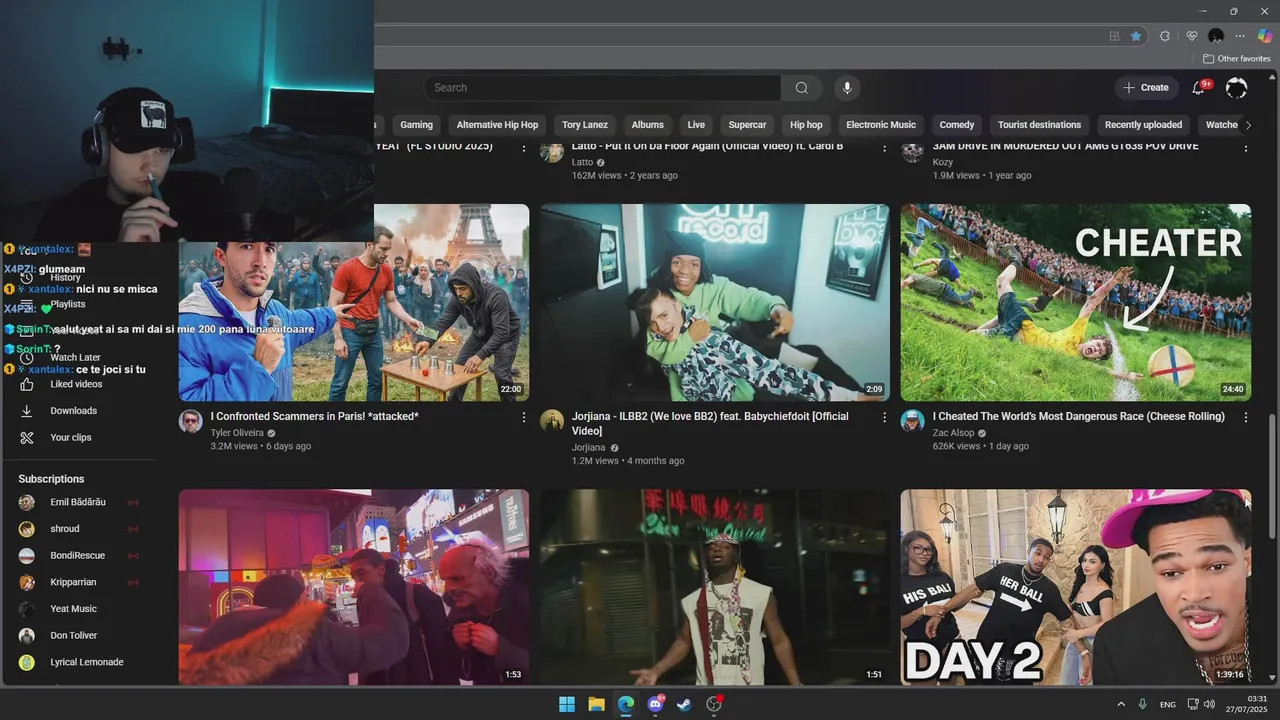Open the Lyrical Lemonade subscription
The image size is (1280, 720).
(x=78, y=662)
